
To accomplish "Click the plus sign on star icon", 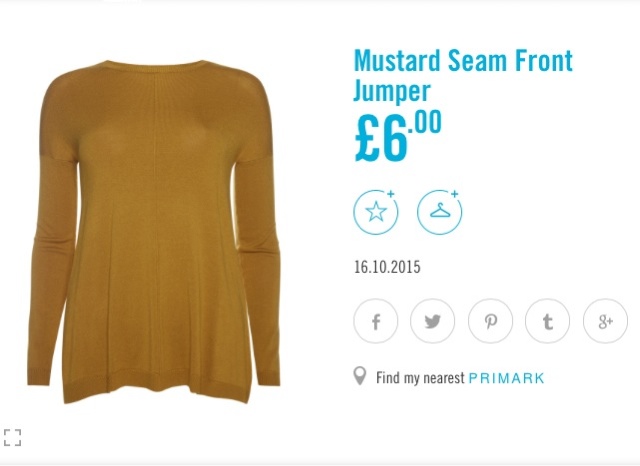I will (391, 194).
